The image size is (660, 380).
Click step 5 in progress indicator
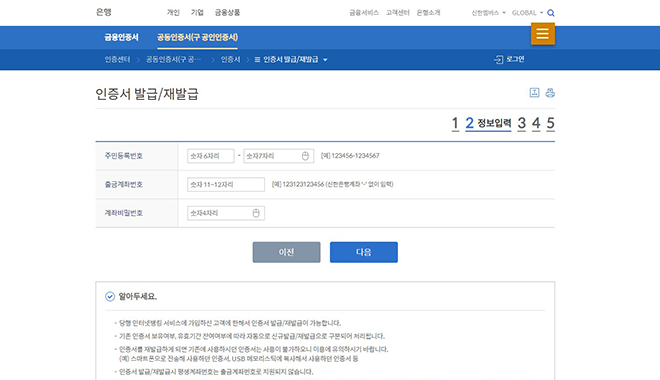click(x=551, y=123)
